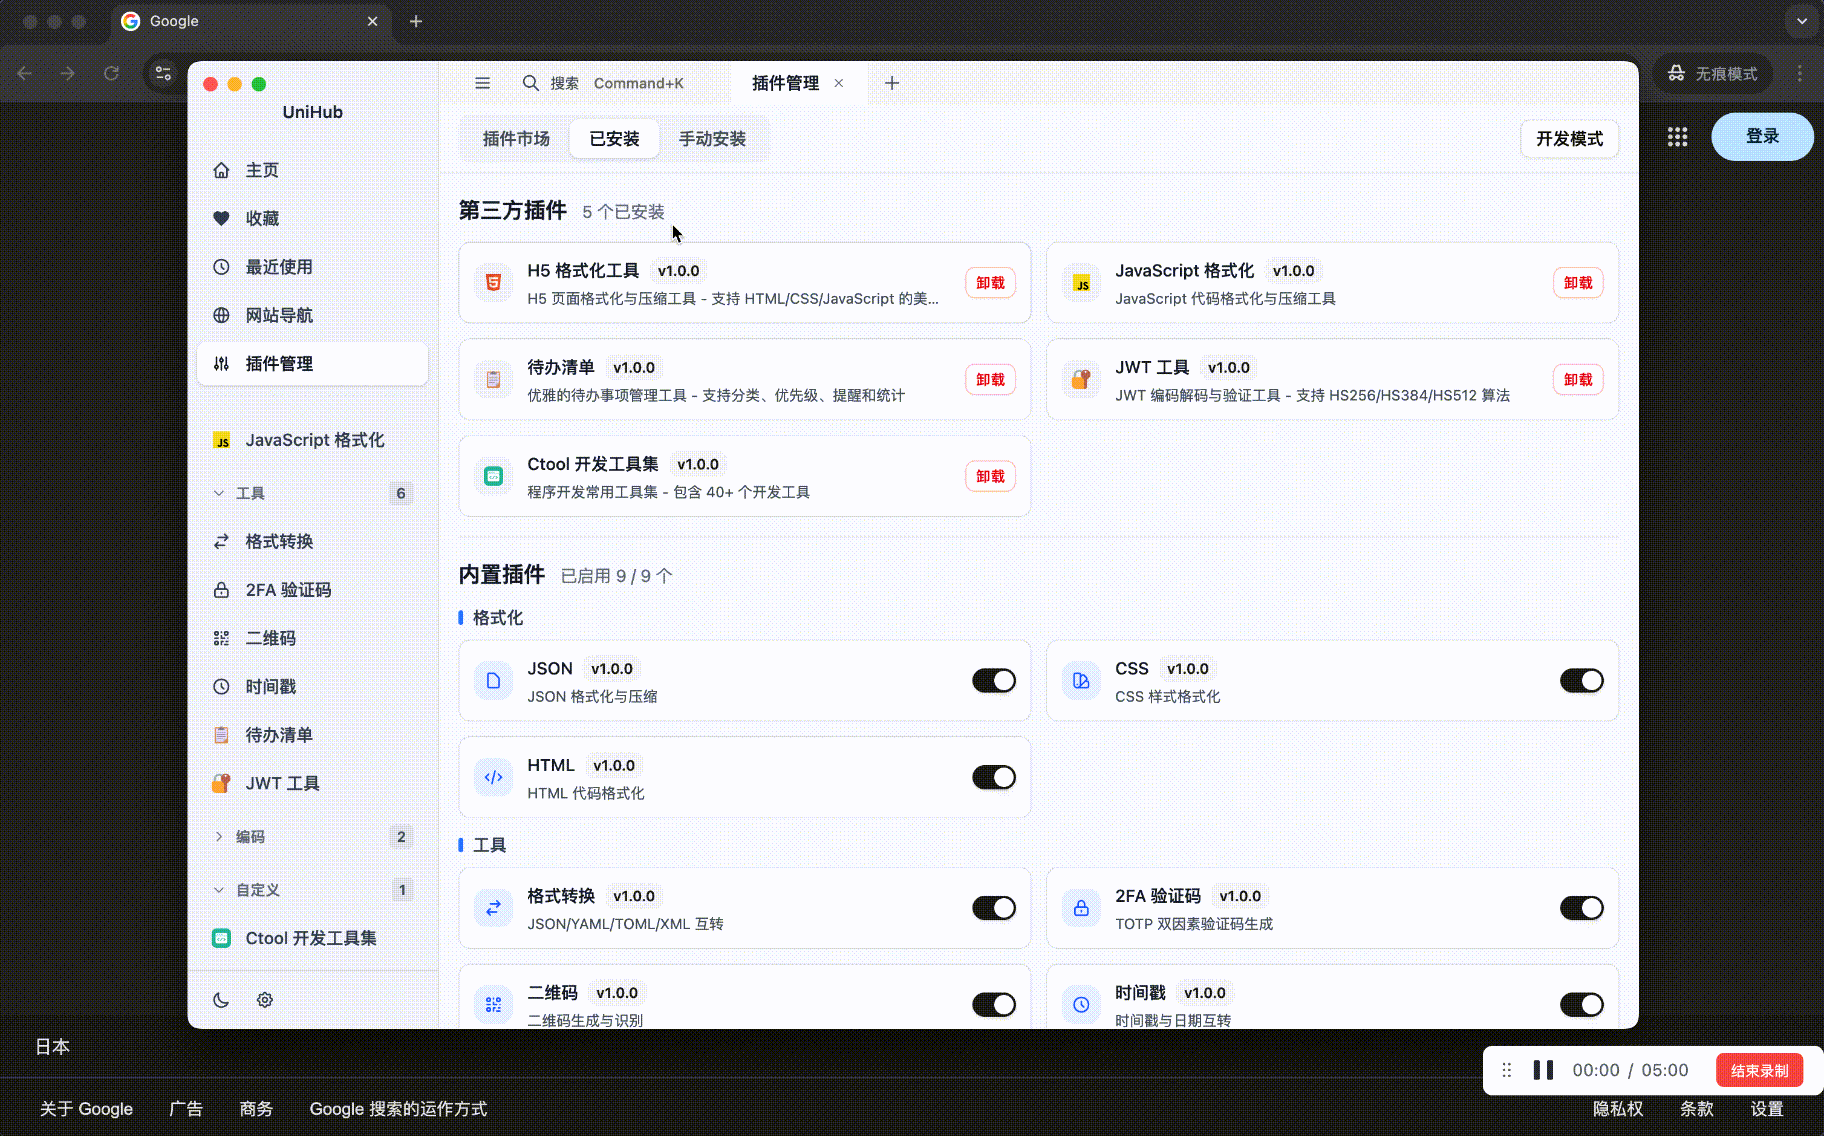Toggle sidebar with hamburger menu icon
The image size is (1824, 1136).
482,83
